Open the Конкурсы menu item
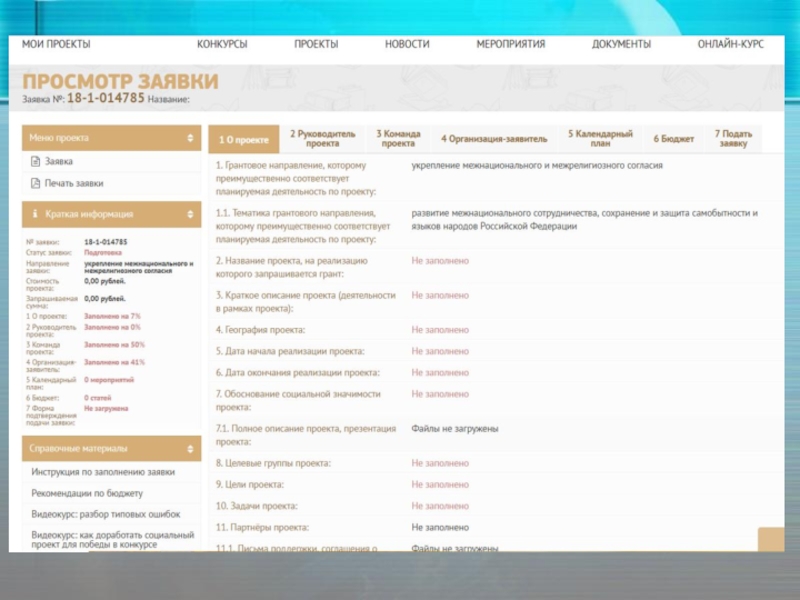 tap(222, 44)
